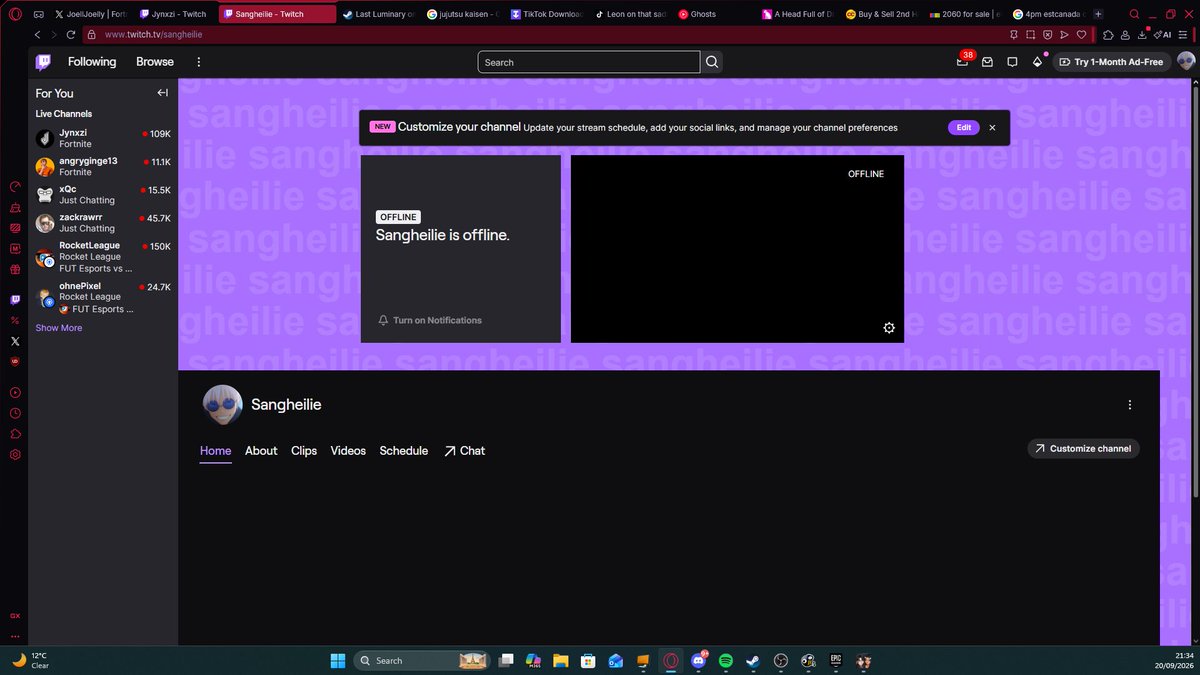Collapse the For You sidebar

click(162, 93)
